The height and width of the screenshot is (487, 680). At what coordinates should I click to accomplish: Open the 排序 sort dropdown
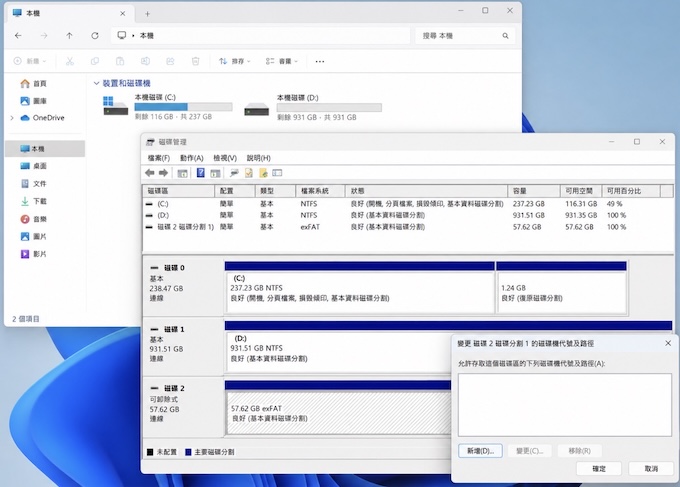(x=235, y=61)
